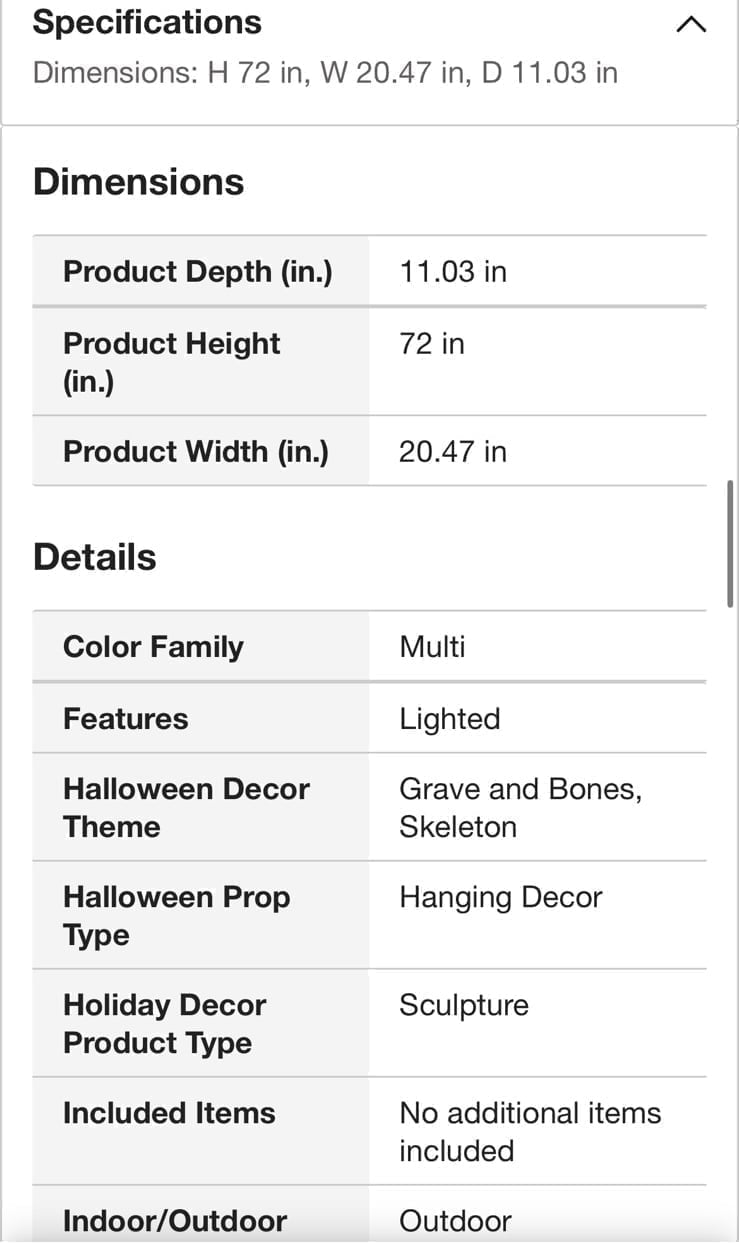The height and width of the screenshot is (1245, 739).
Task: Select the Product Height (in.) label
Action: pos(172,362)
